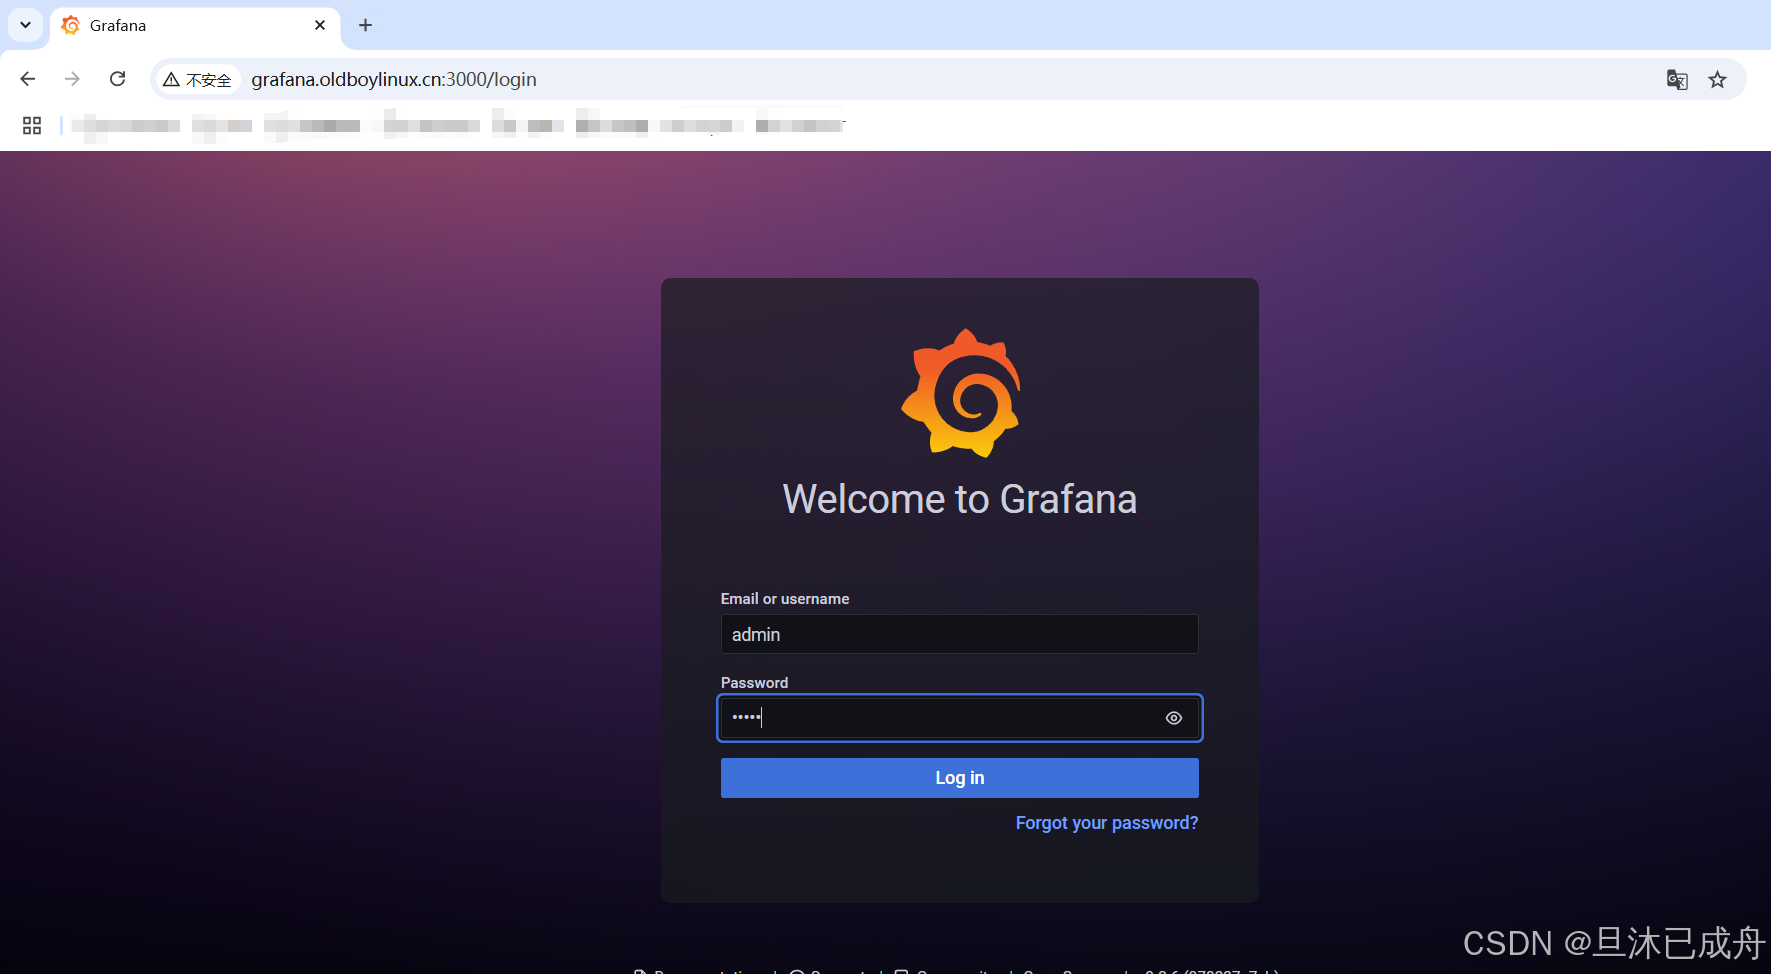Click the not secure warning badge
This screenshot has height=974, width=1771.
pyautogui.click(x=198, y=80)
